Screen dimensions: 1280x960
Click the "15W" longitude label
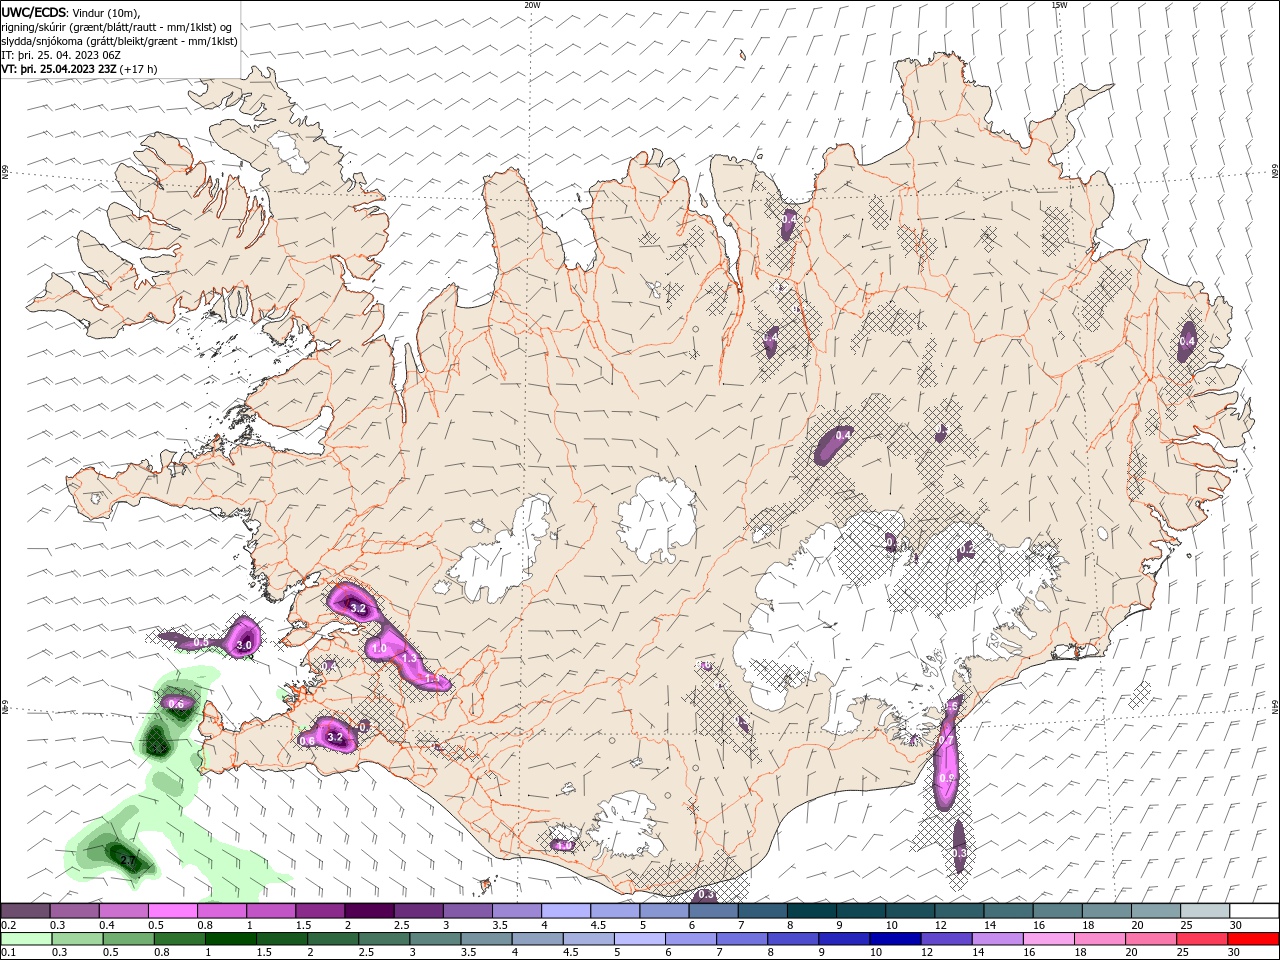[x=1059, y=5]
